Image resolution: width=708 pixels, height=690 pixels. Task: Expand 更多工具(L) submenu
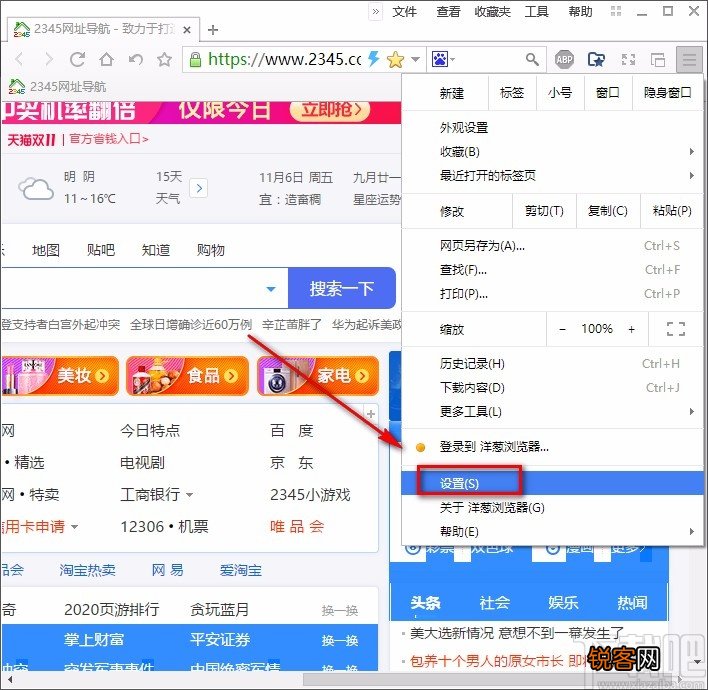[552, 412]
